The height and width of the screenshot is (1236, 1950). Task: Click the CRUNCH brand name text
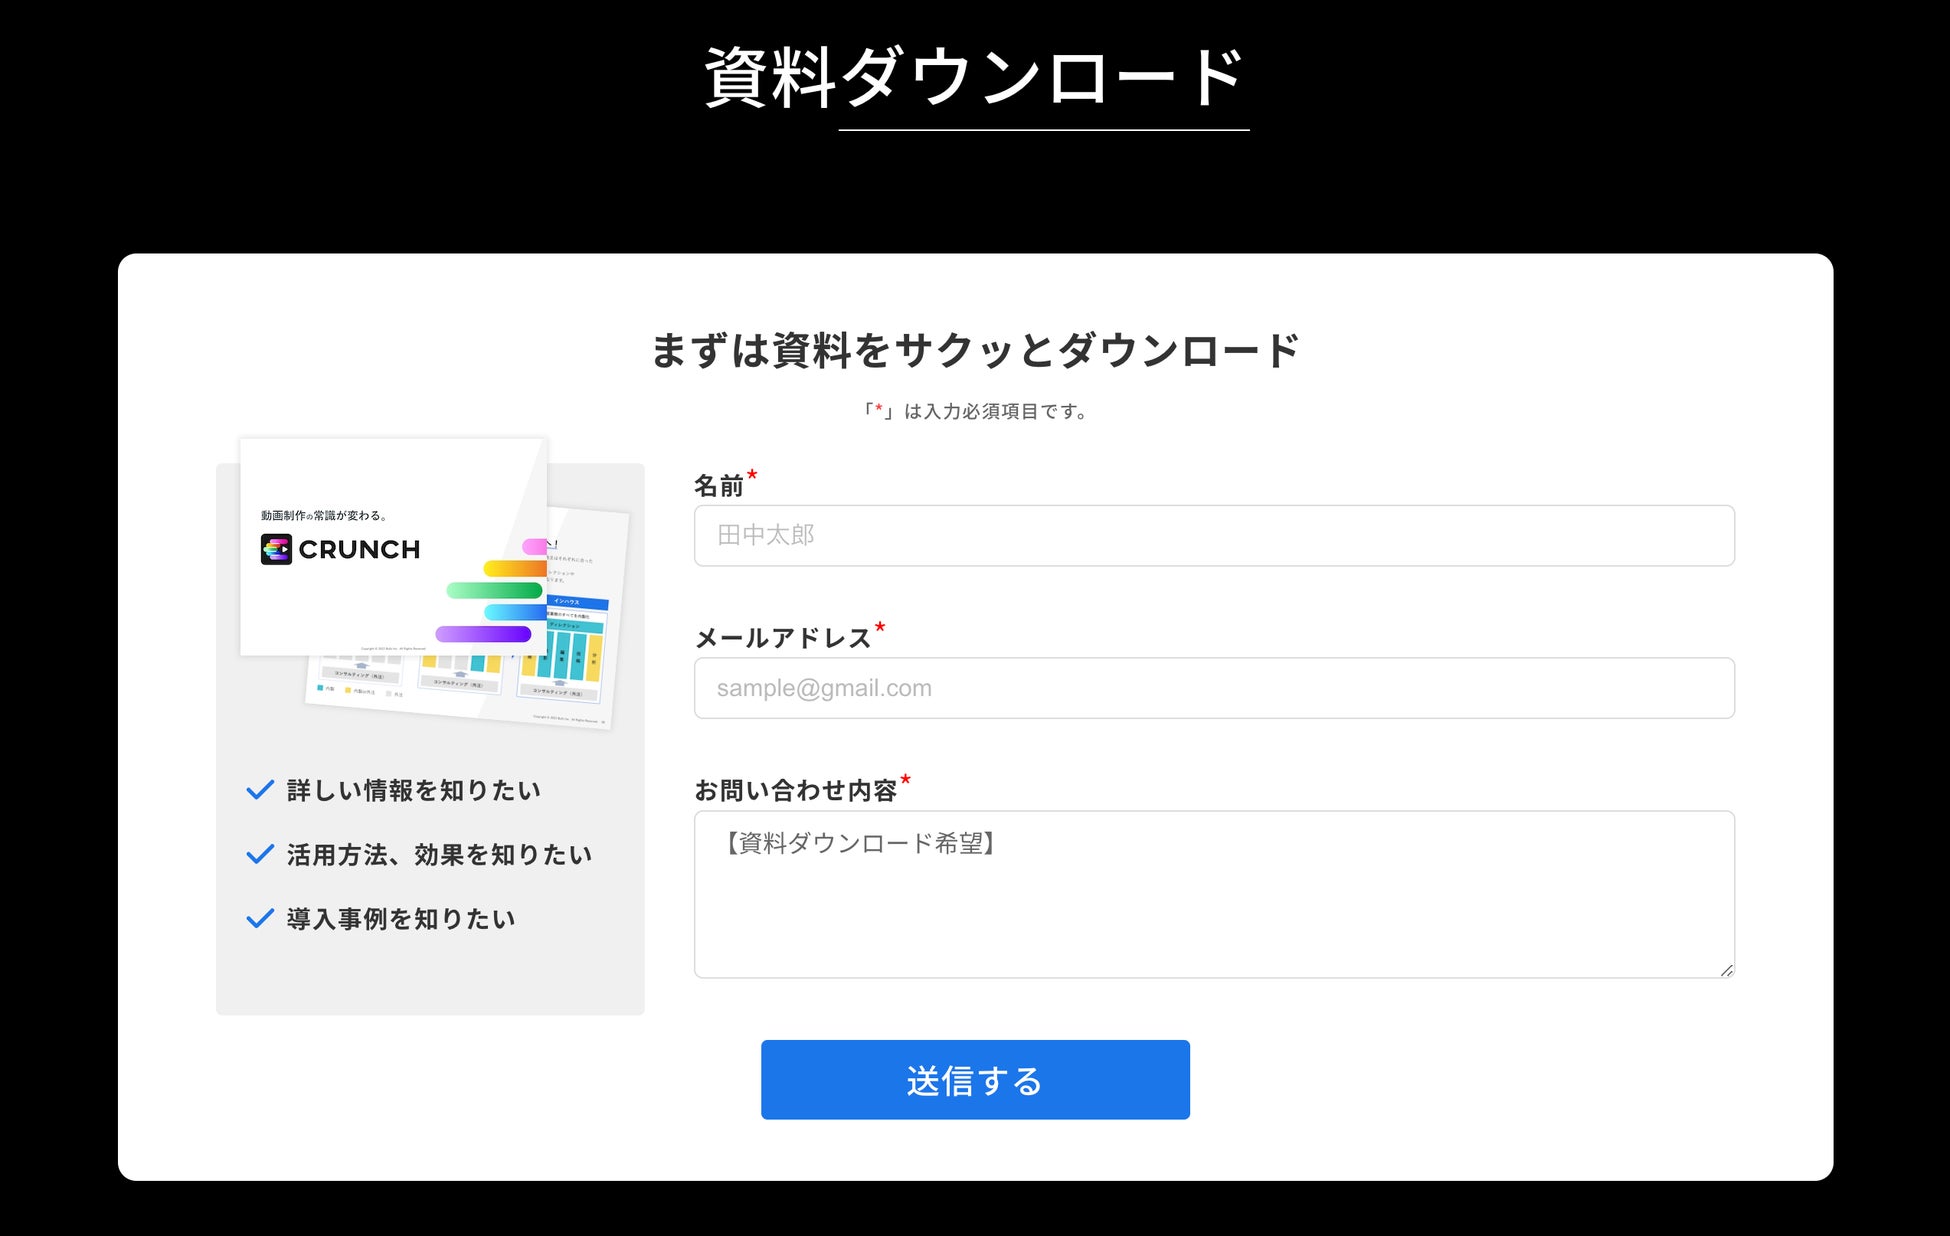(x=359, y=549)
